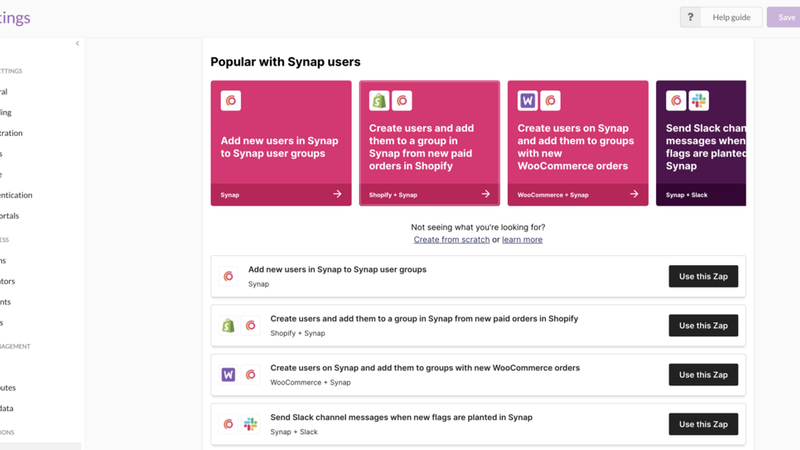Viewport: 800px width, 450px height.
Task: Use this Zap for Slack channel messages
Action: point(703,424)
